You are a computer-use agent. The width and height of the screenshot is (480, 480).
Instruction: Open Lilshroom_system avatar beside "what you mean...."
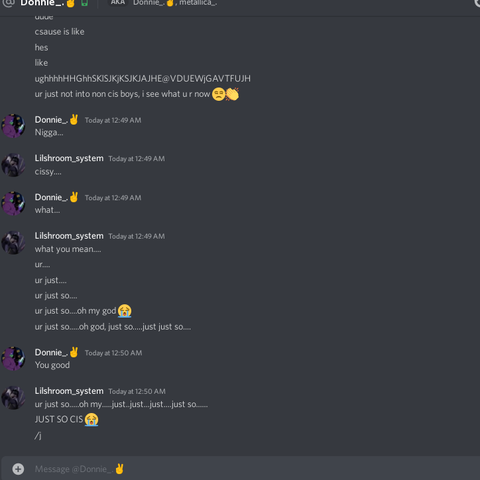pos(13,242)
